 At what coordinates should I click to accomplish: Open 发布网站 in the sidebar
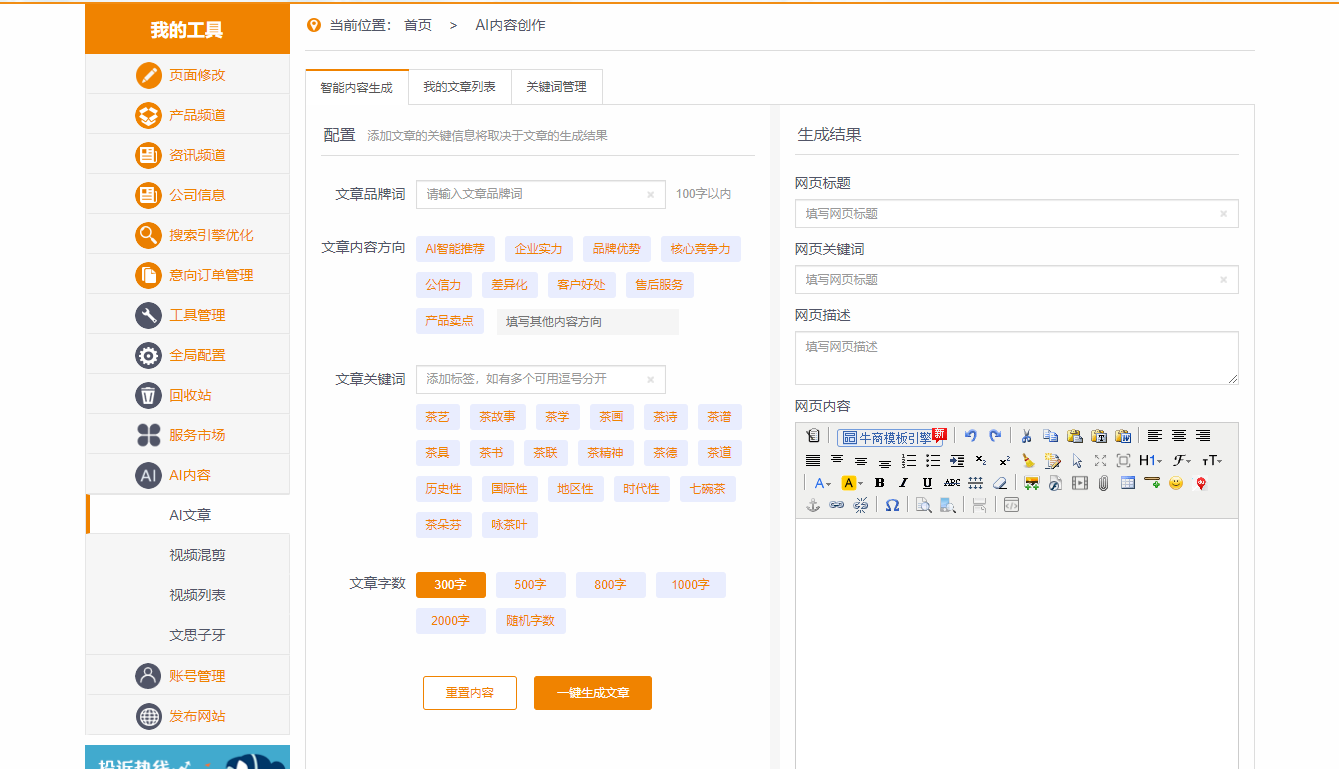[x=188, y=716]
